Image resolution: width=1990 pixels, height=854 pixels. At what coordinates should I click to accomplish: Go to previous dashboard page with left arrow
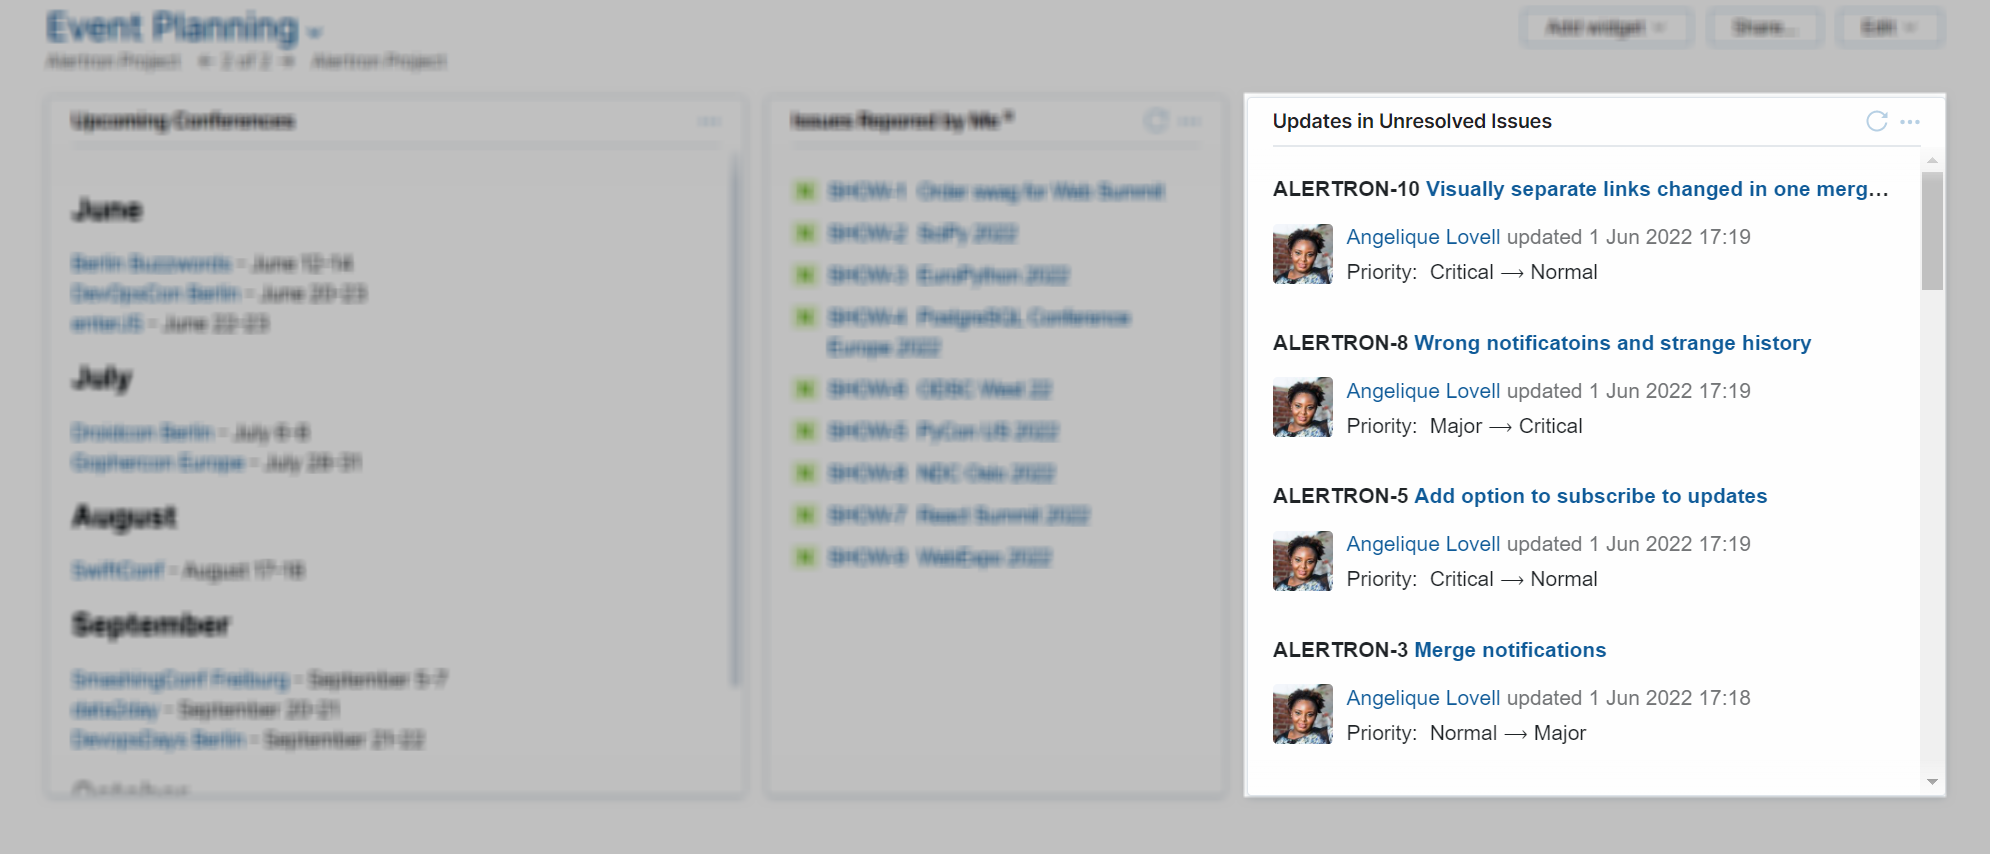(206, 60)
